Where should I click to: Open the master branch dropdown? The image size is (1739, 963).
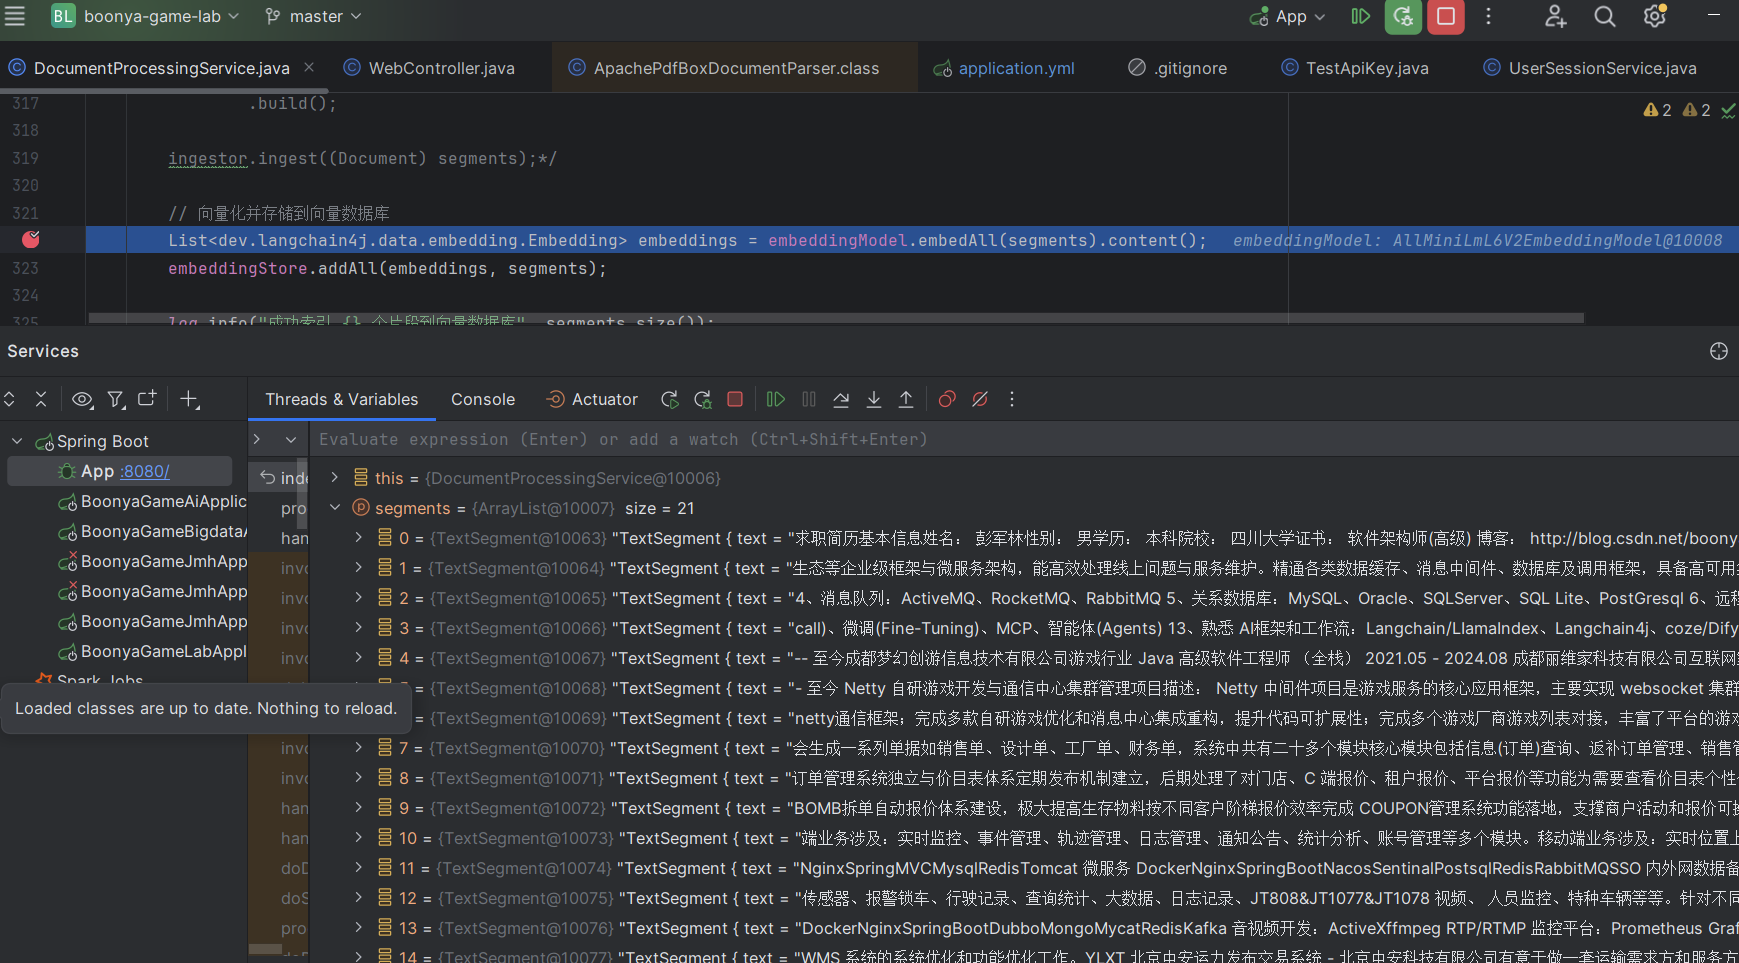point(311,16)
